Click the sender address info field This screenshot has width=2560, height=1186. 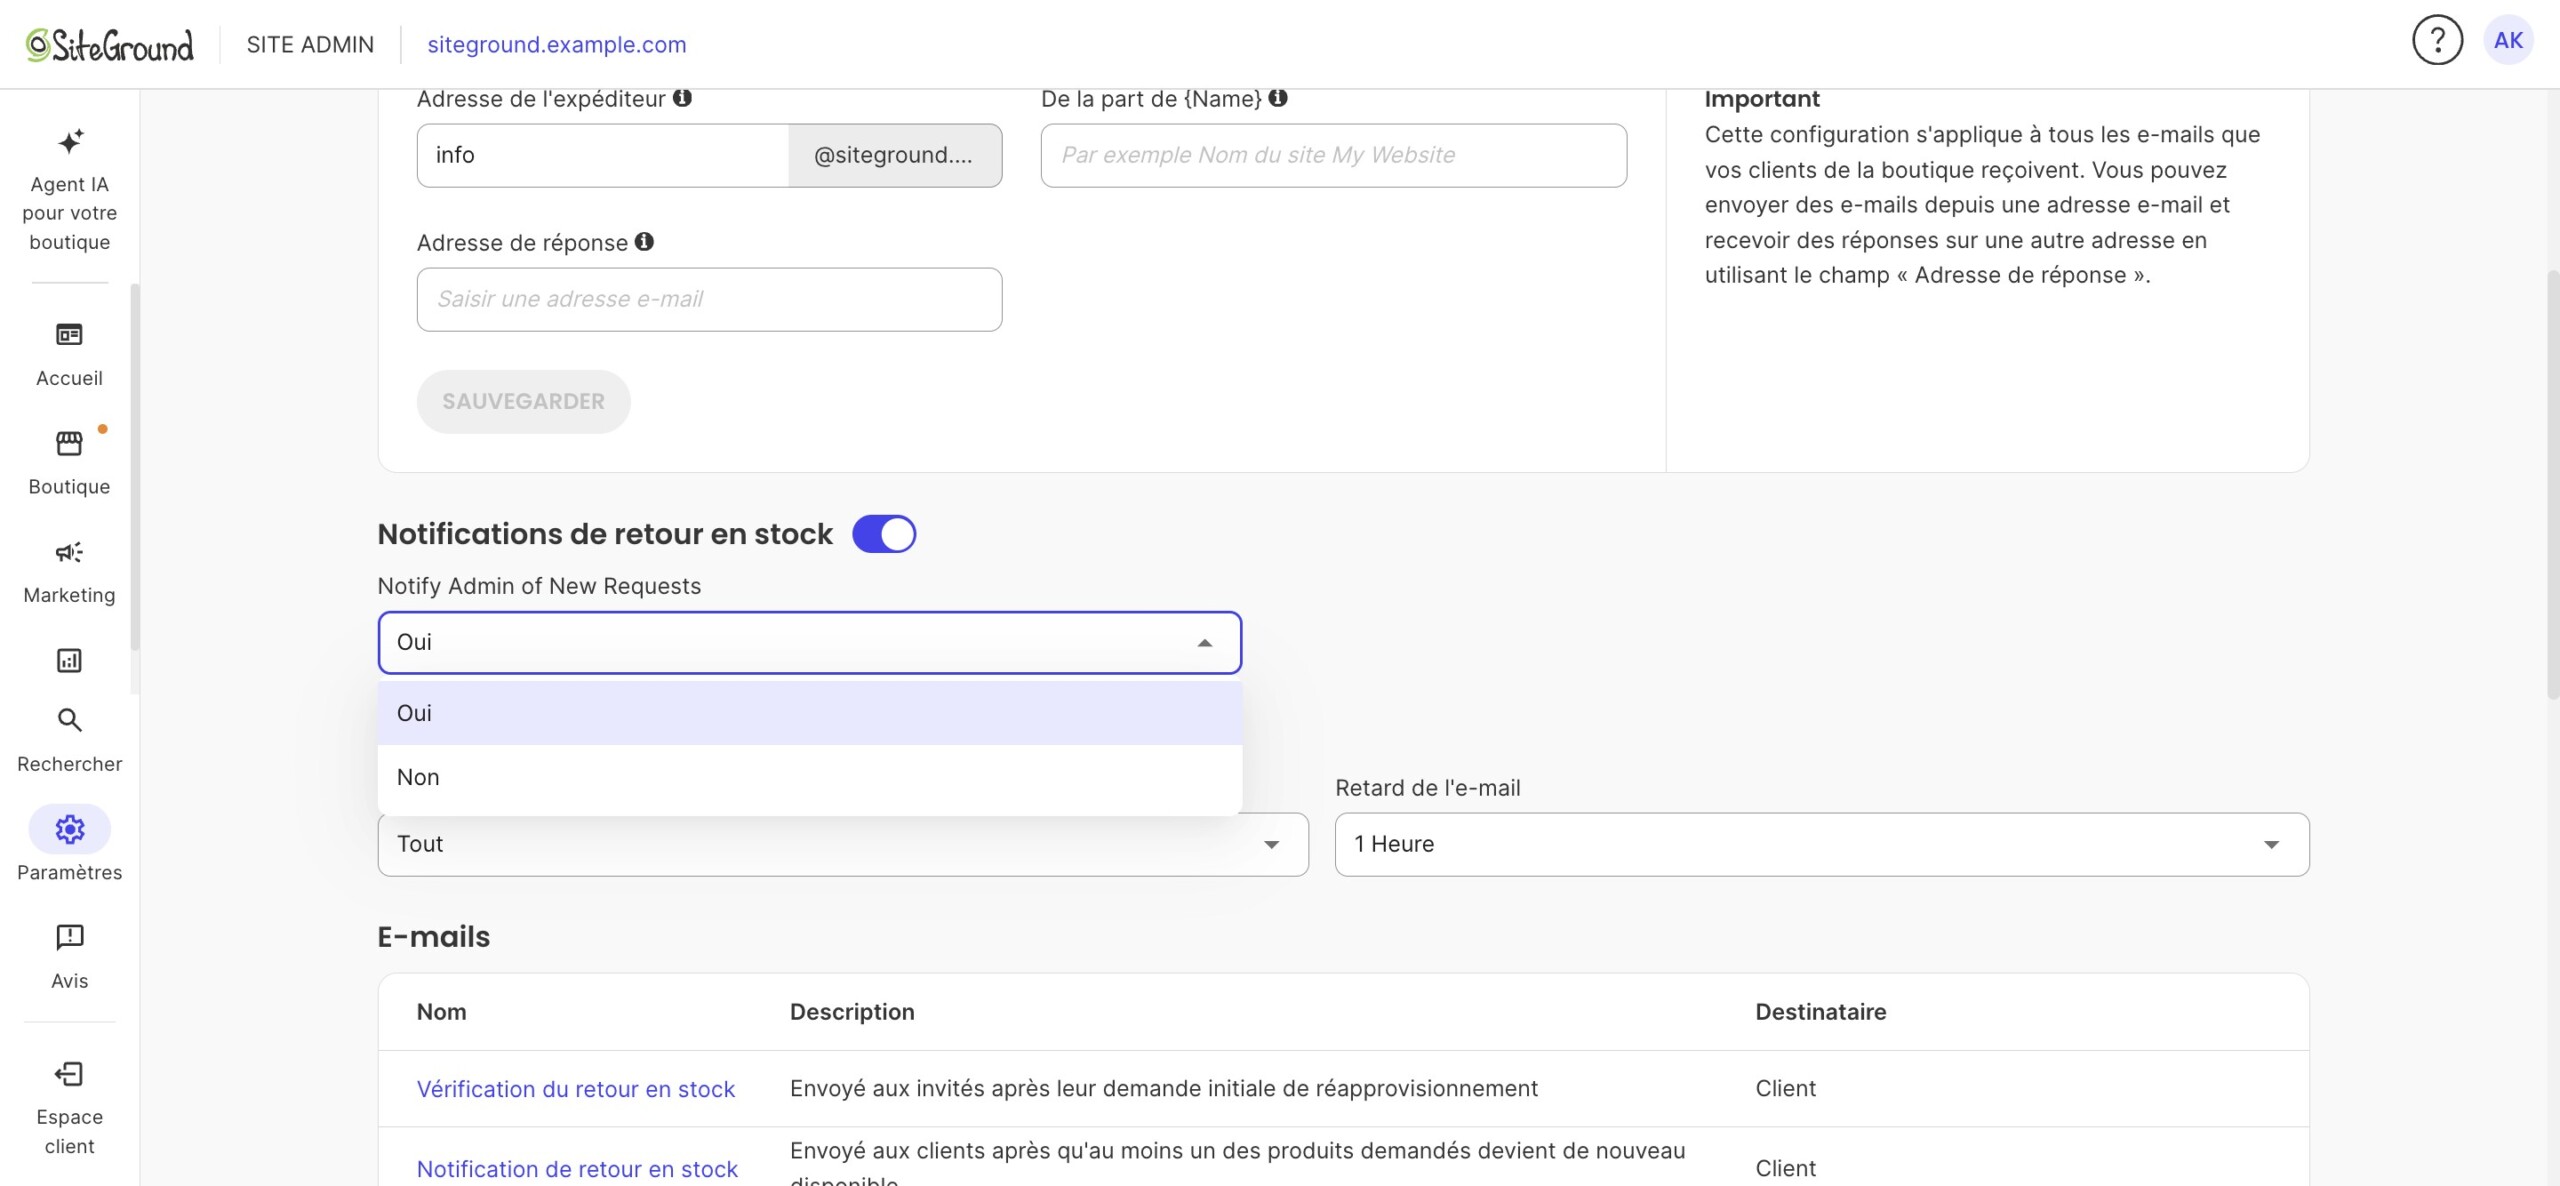click(x=603, y=156)
